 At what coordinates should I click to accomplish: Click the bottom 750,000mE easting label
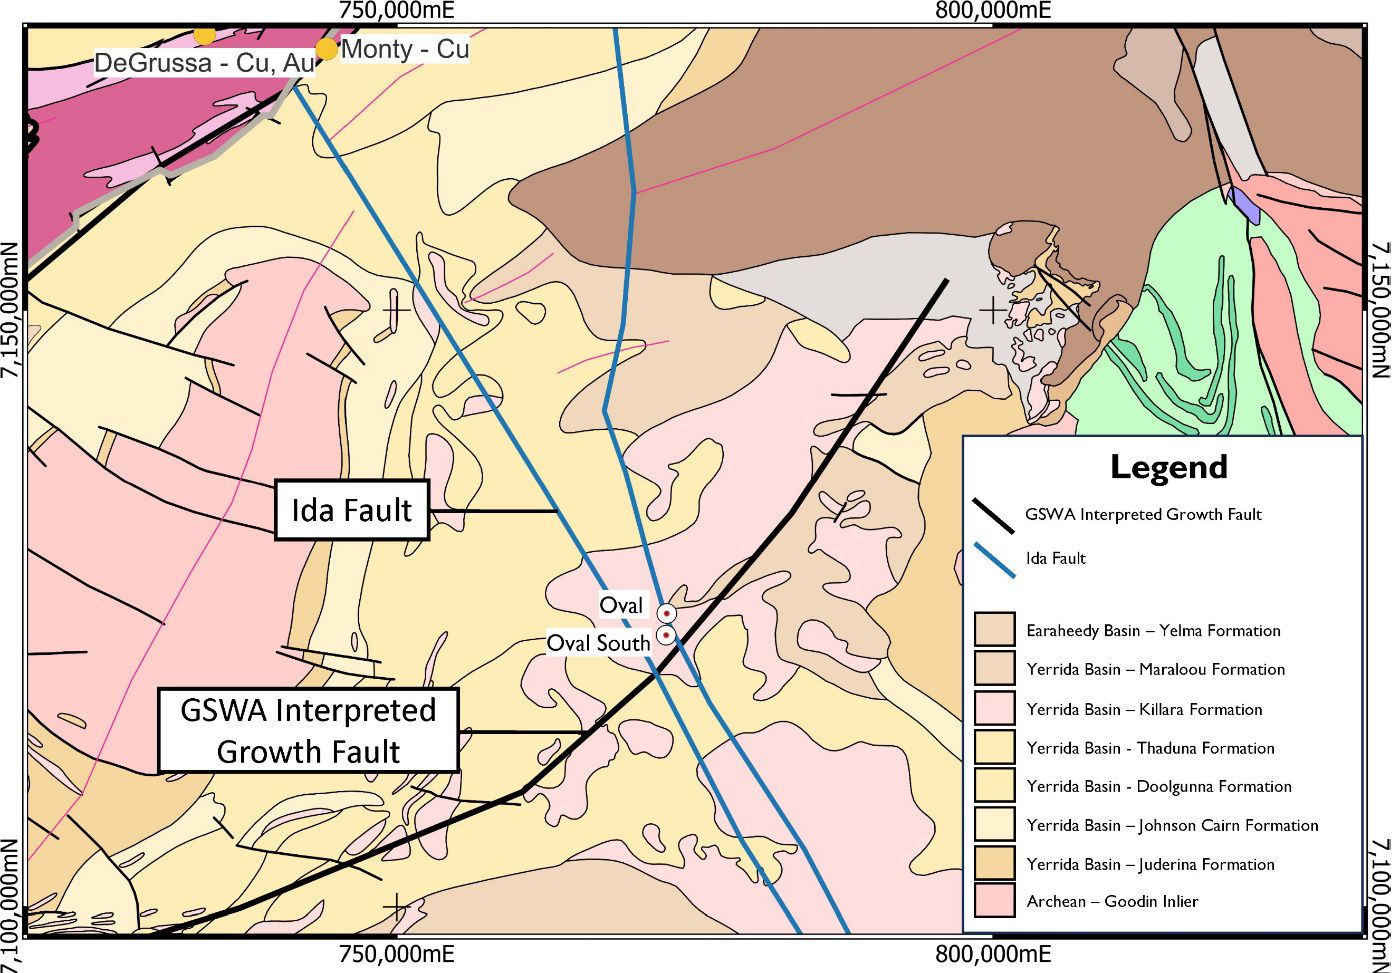click(x=397, y=954)
